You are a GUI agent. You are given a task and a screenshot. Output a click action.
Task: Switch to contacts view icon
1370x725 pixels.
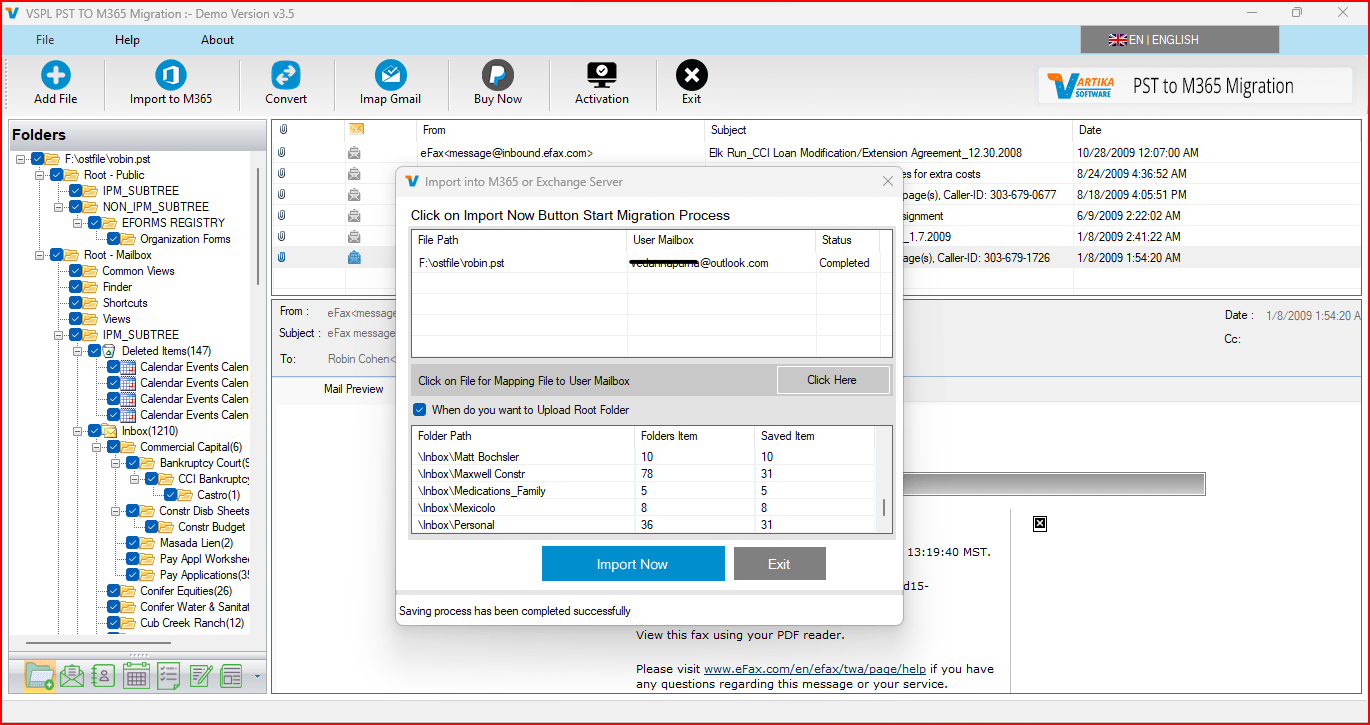click(104, 676)
